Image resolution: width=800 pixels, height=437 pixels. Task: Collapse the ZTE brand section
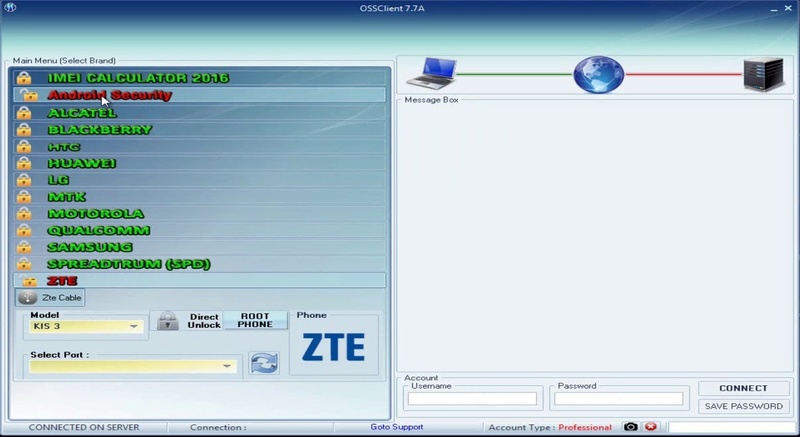pos(199,280)
